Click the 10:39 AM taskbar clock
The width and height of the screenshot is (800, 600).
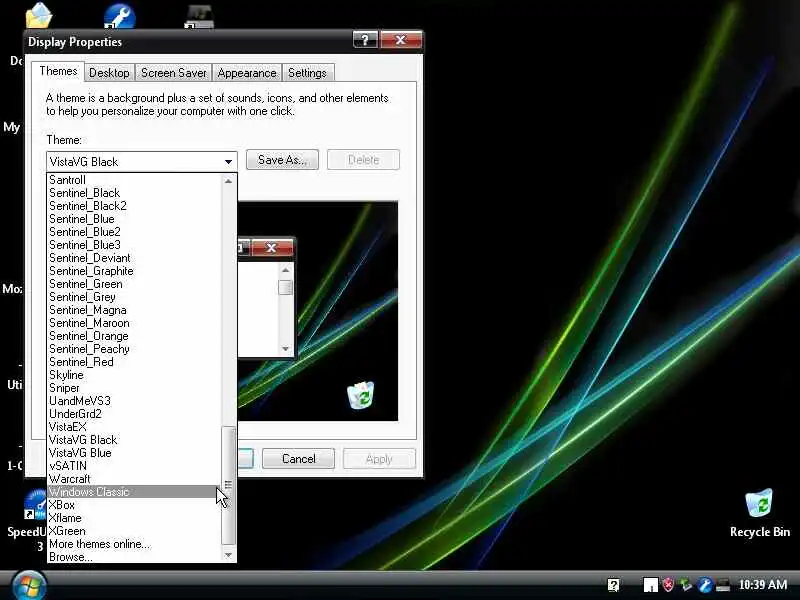pyautogui.click(x=763, y=584)
